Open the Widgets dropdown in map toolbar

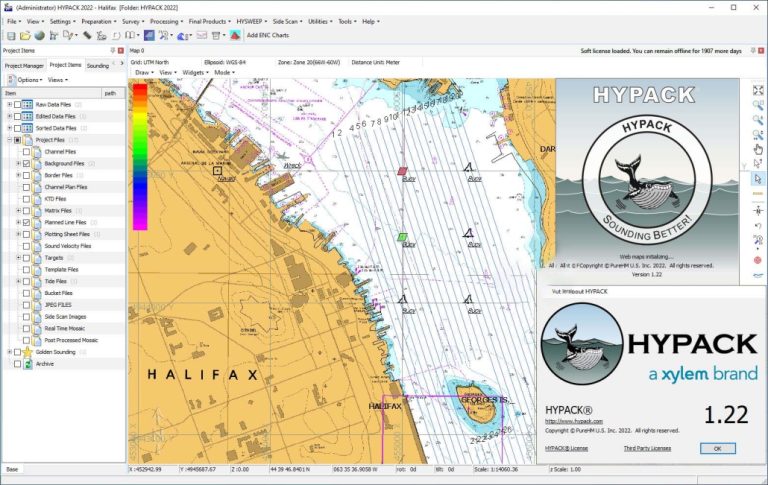click(195, 73)
